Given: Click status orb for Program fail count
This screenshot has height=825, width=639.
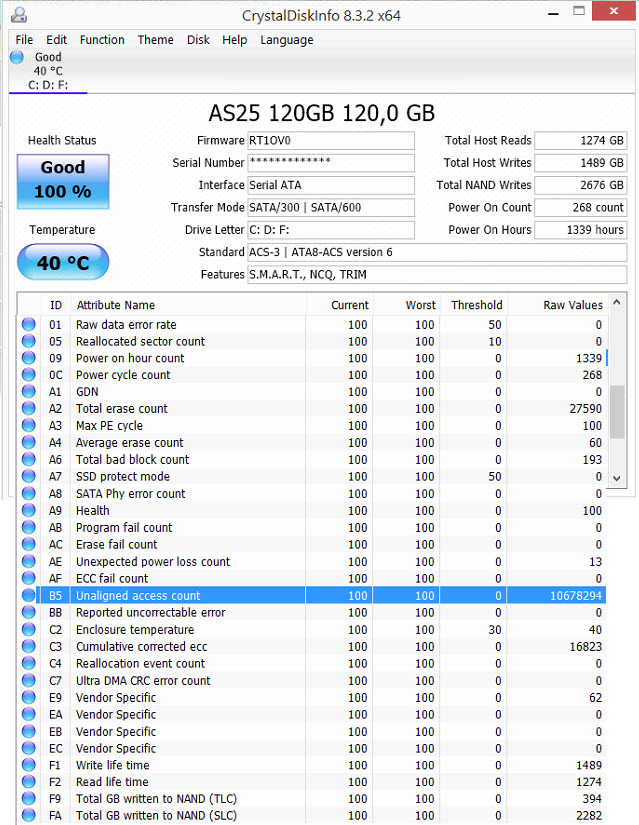Looking at the screenshot, I should point(28,527).
